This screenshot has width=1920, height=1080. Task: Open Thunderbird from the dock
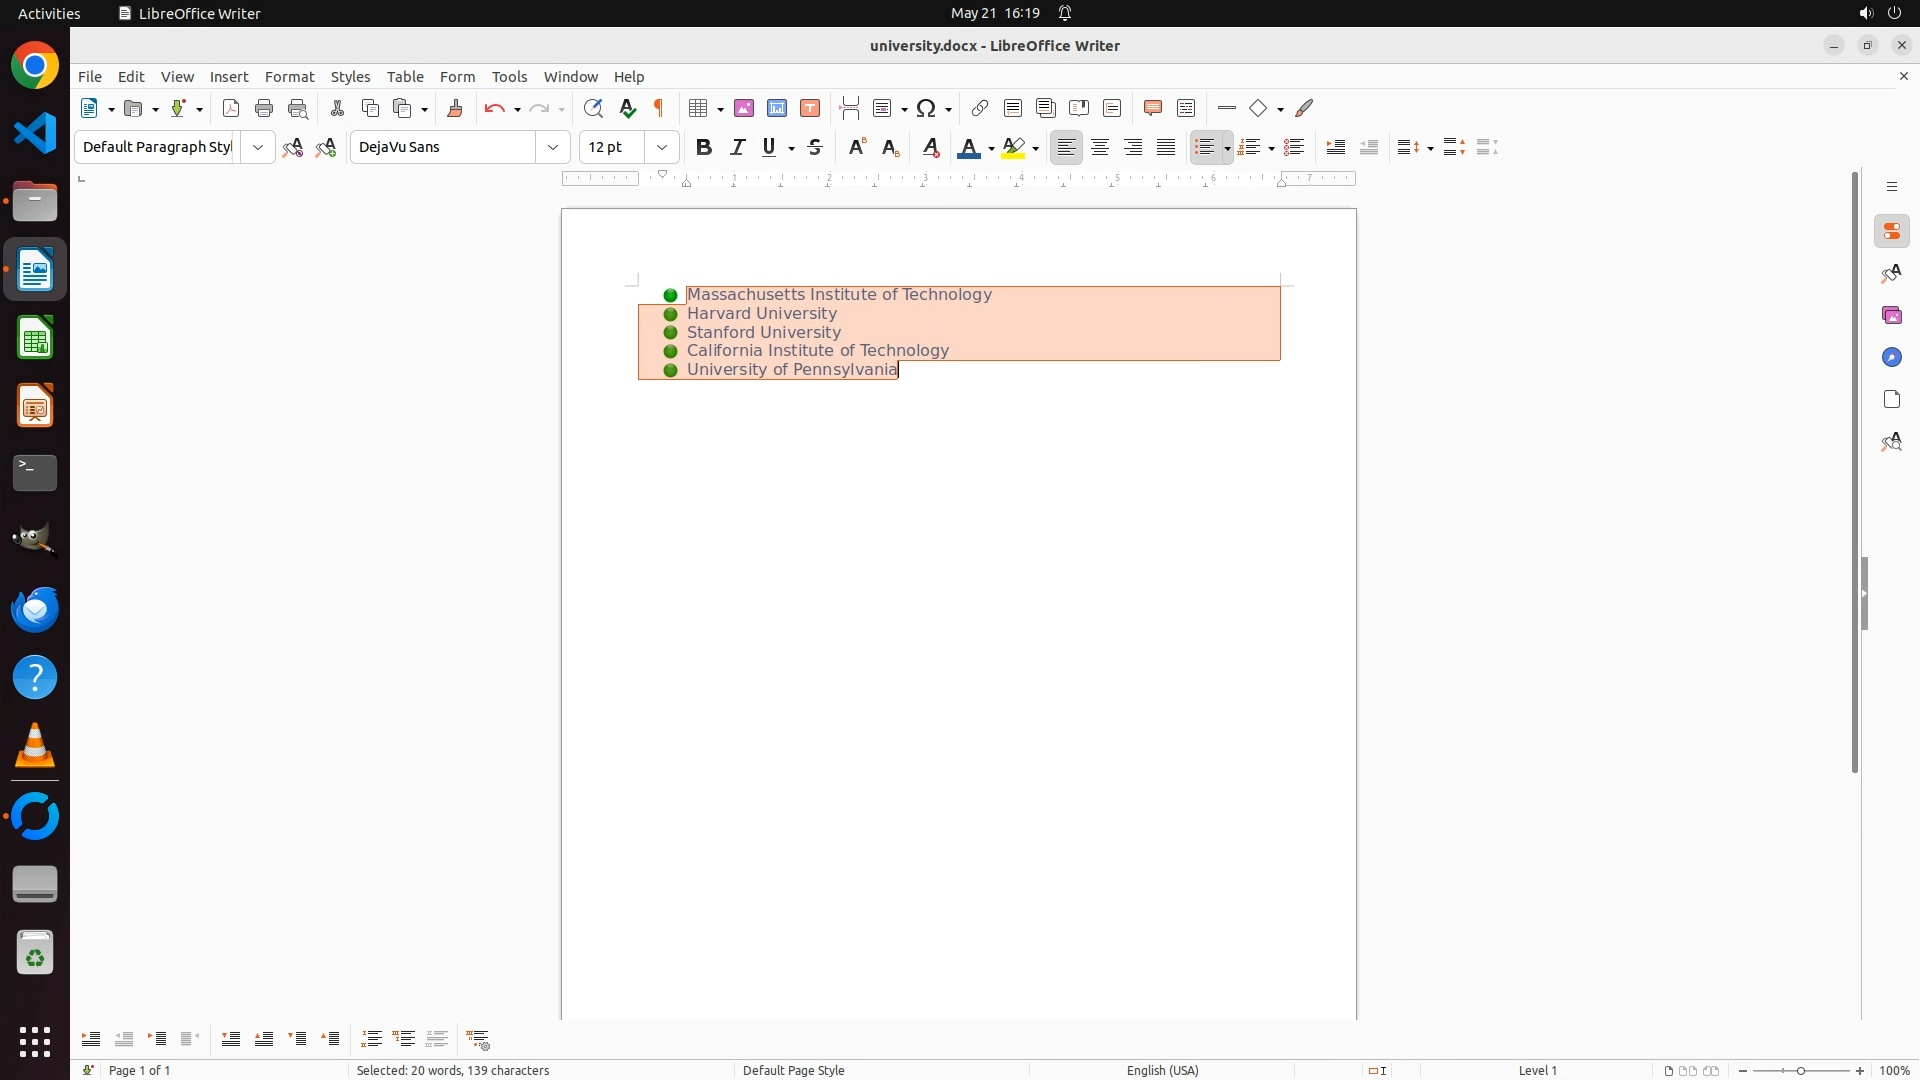pos(35,610)
